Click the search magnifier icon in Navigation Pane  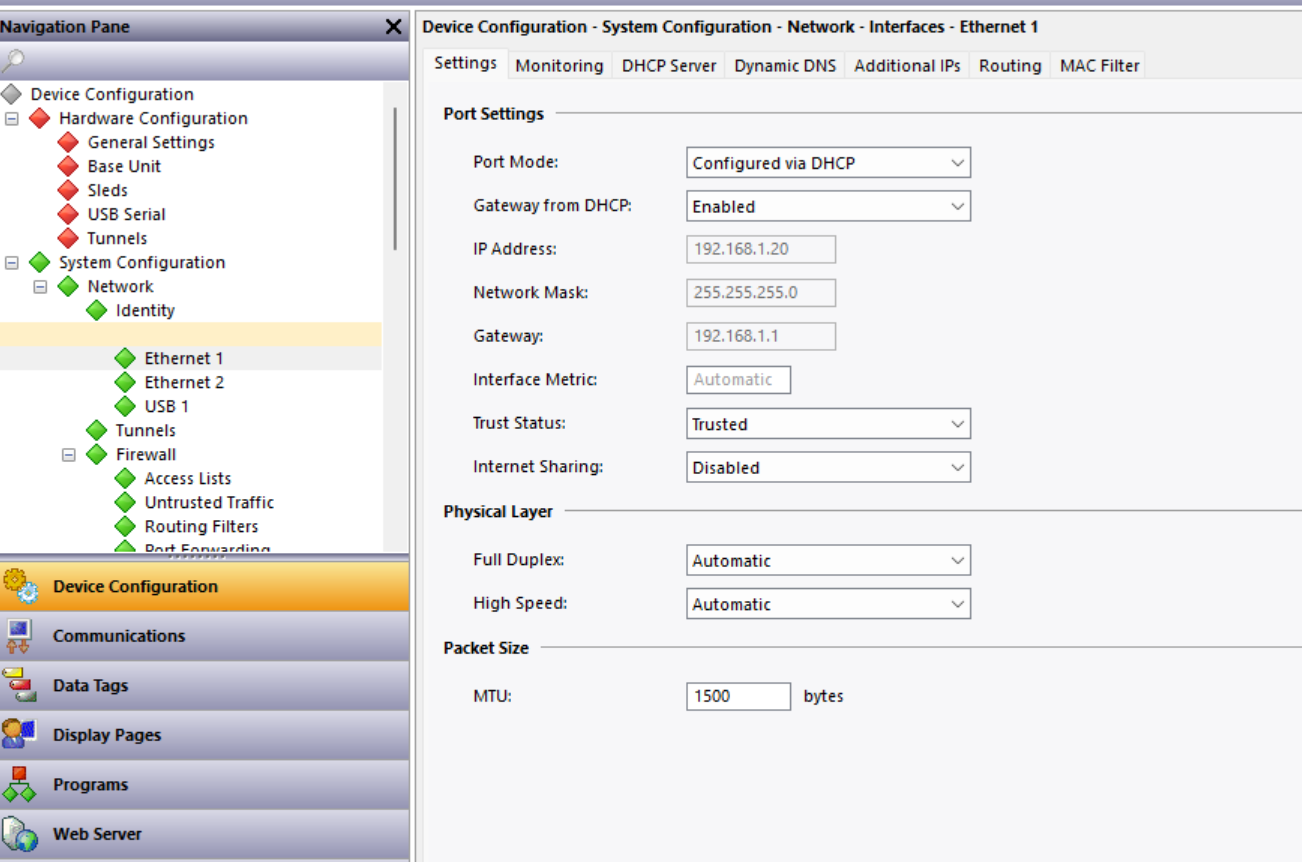pyautogui.click(x=12, y=62)
